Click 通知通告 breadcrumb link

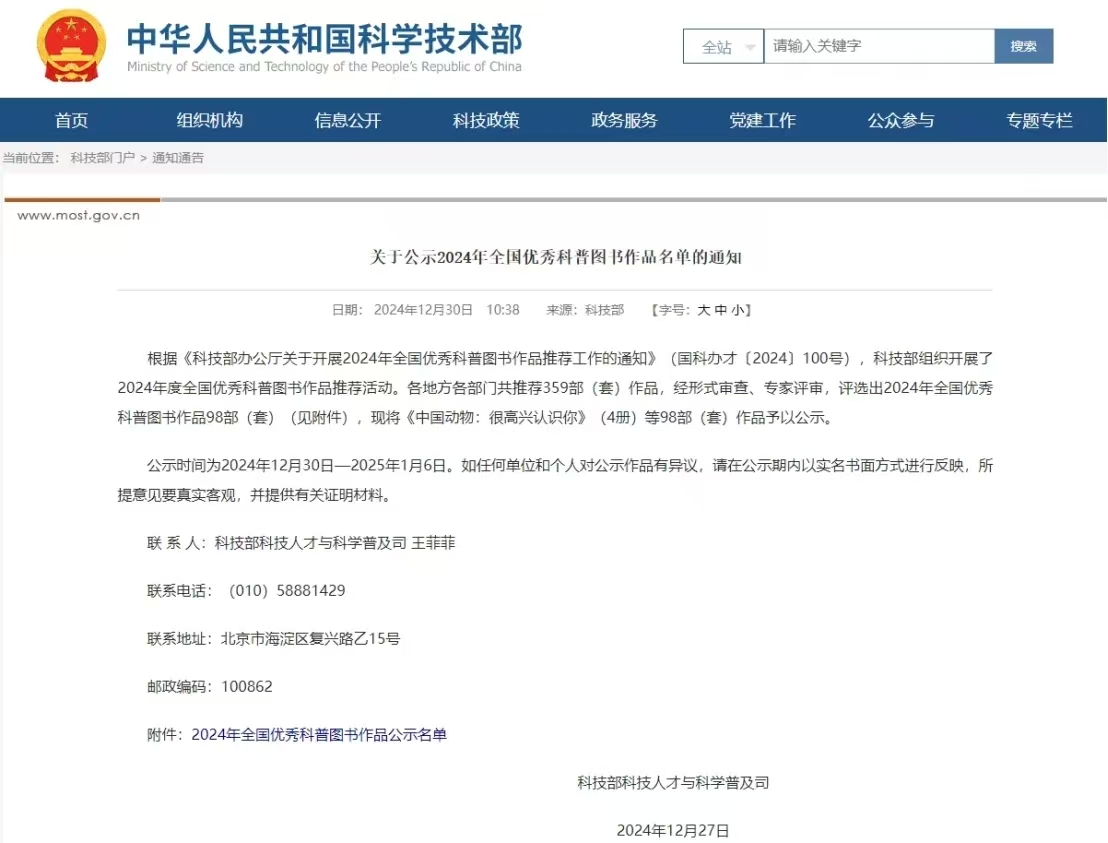tap(178, 158)
